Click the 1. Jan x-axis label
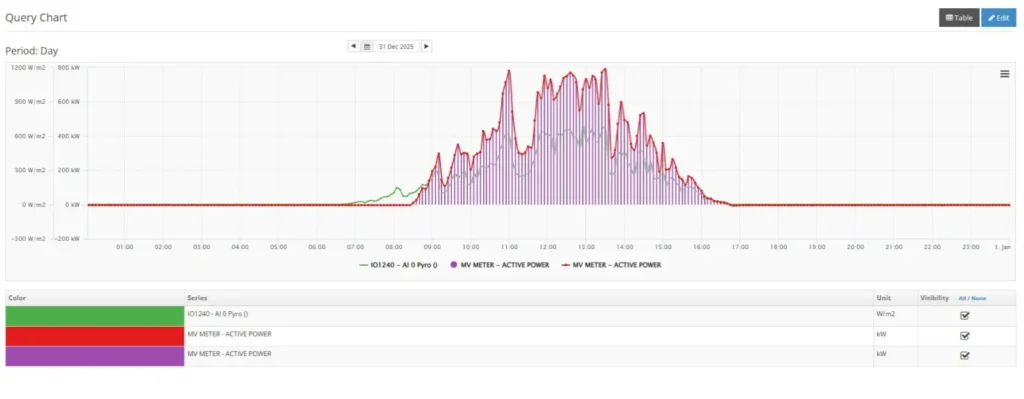 pyautogui.click(x=1002, y=247)
